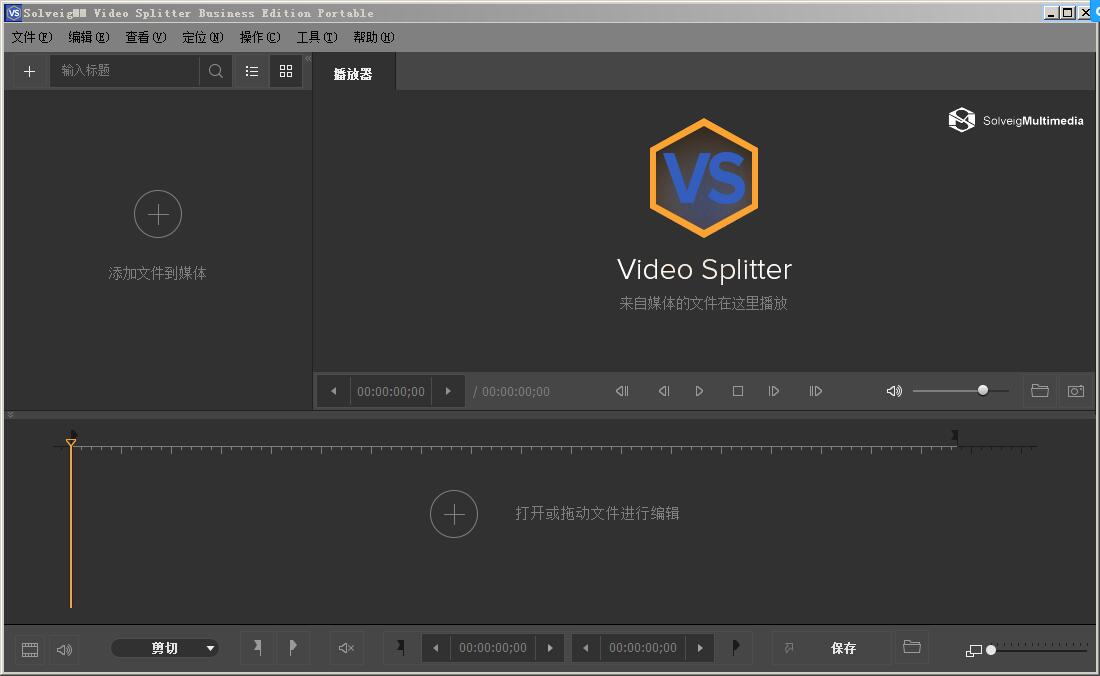The height and width of the screenshot is (676, 1100).
Task: Mute the player volume speaker icon
Action: 894,391
